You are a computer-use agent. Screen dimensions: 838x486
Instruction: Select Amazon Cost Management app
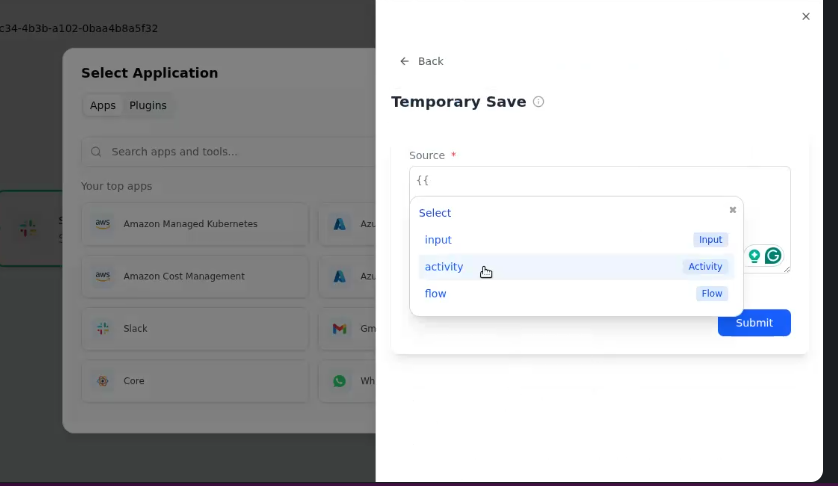195,276
